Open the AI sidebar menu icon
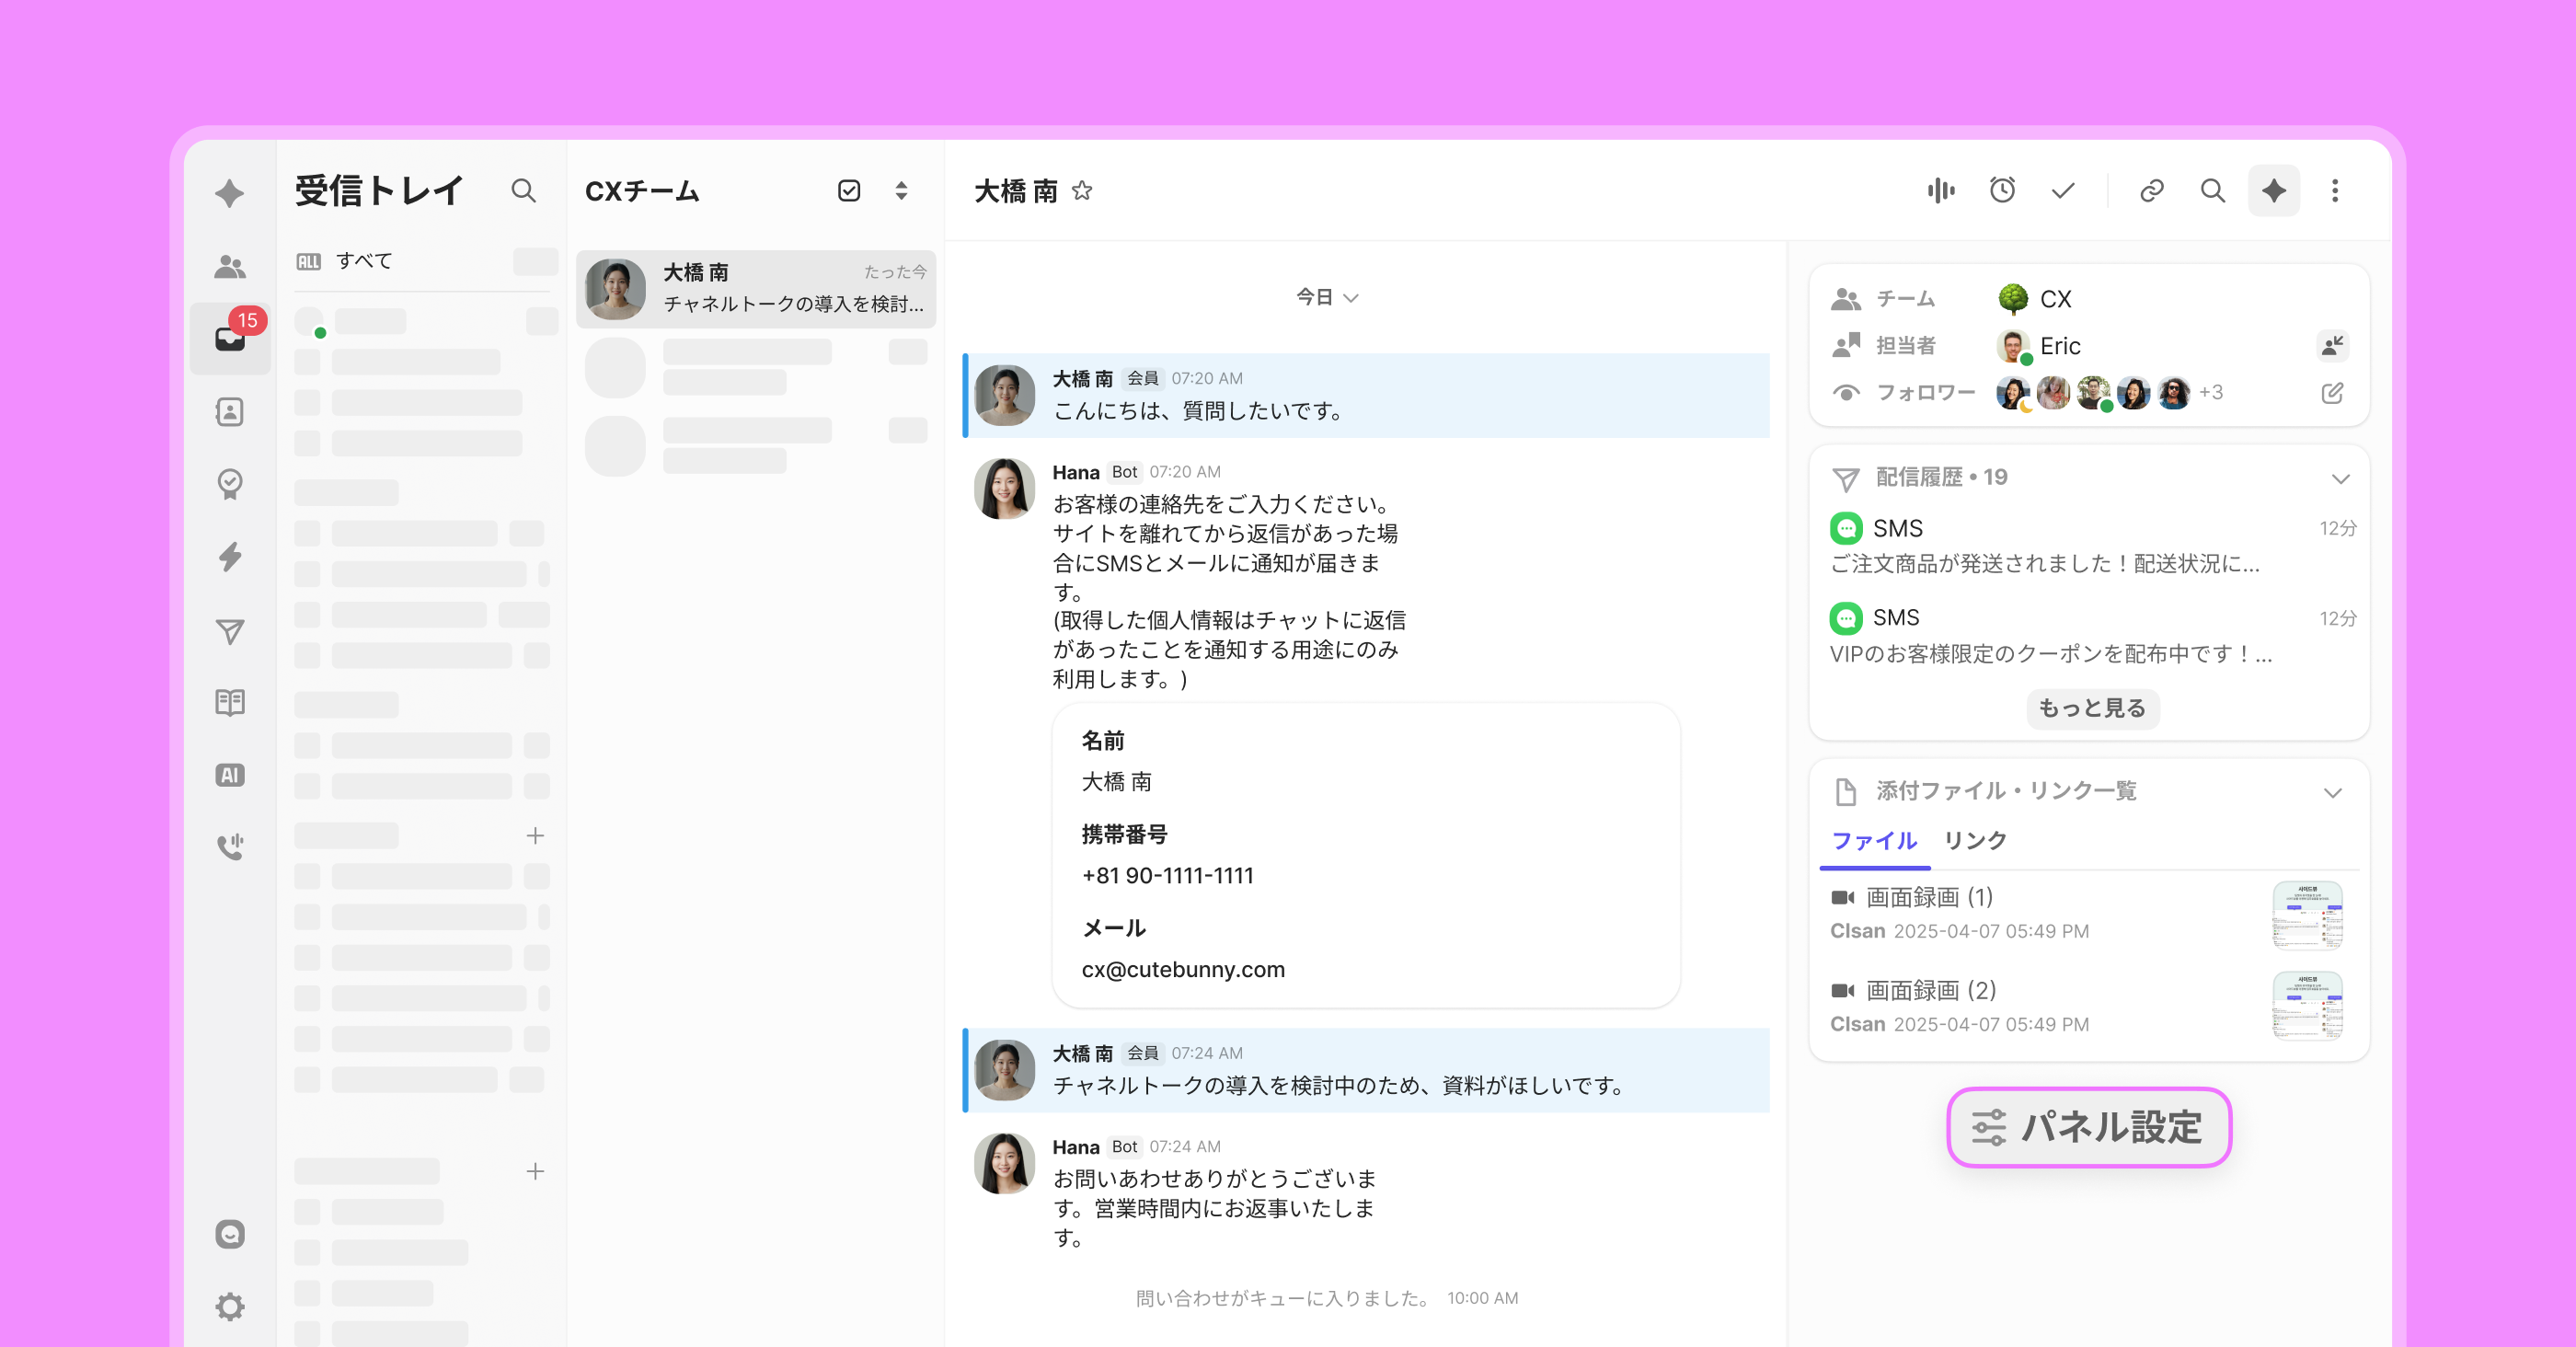2576x1347 pixels. point(230,775)
